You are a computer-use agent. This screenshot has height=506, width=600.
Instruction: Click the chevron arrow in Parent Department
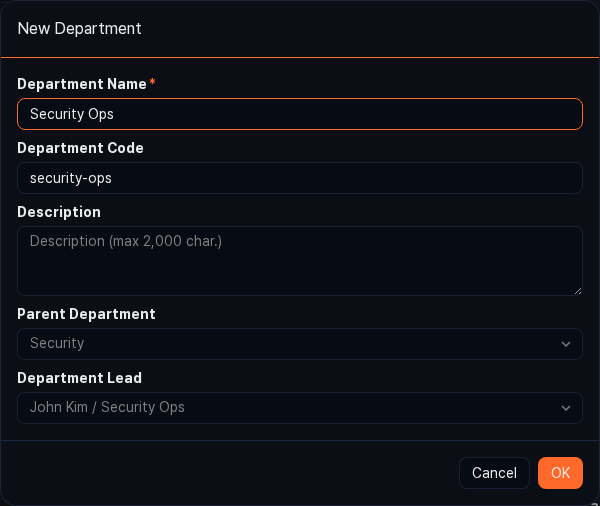tap(566, 344)
